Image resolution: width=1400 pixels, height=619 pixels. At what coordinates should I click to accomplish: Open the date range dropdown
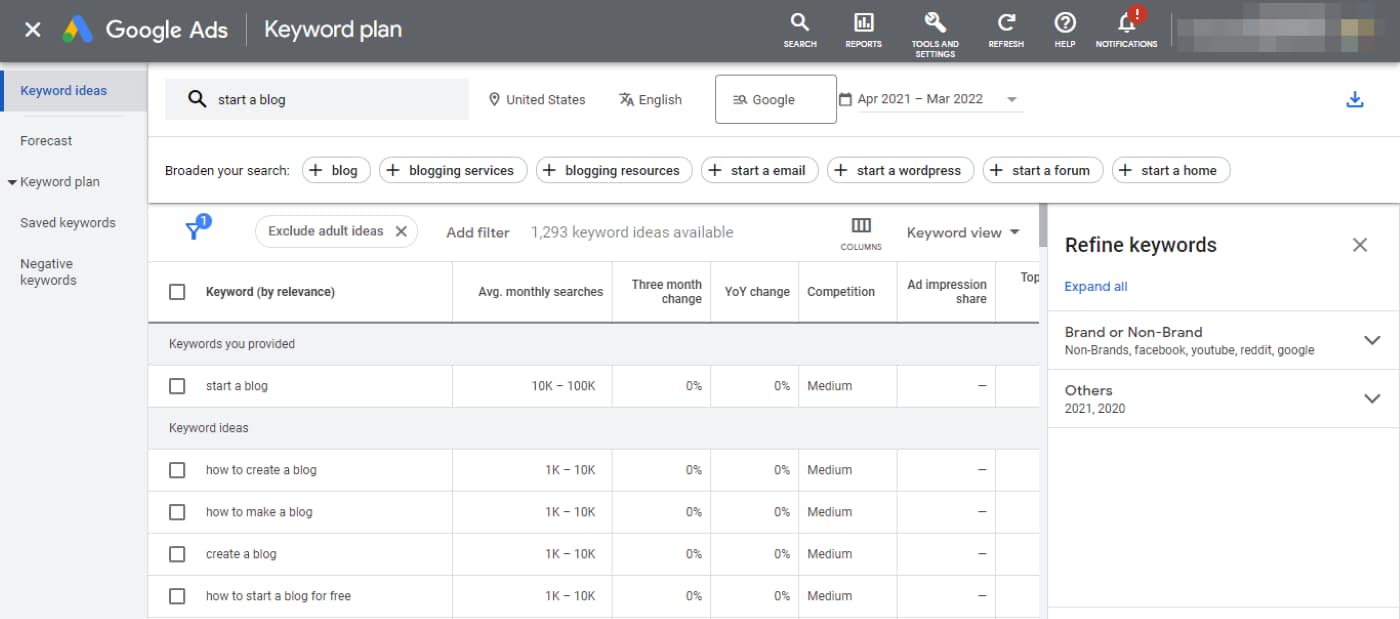1012,99
